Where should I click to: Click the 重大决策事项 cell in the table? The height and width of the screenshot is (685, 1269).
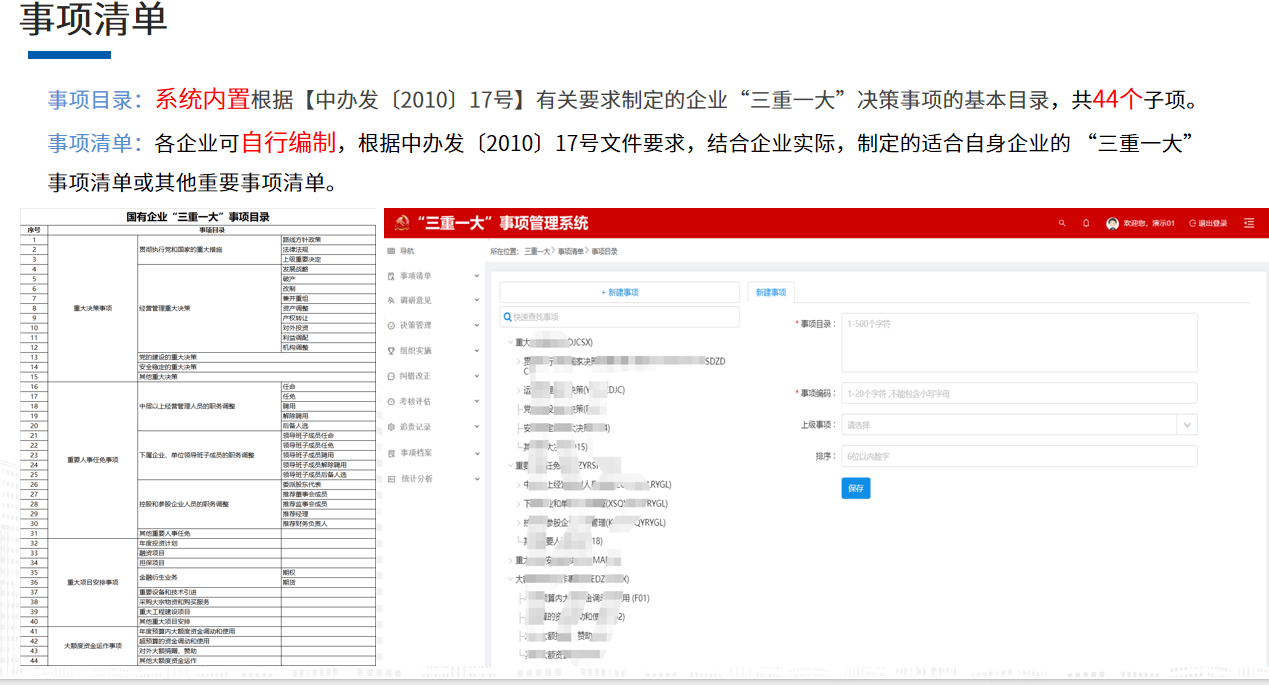(92, 308)
